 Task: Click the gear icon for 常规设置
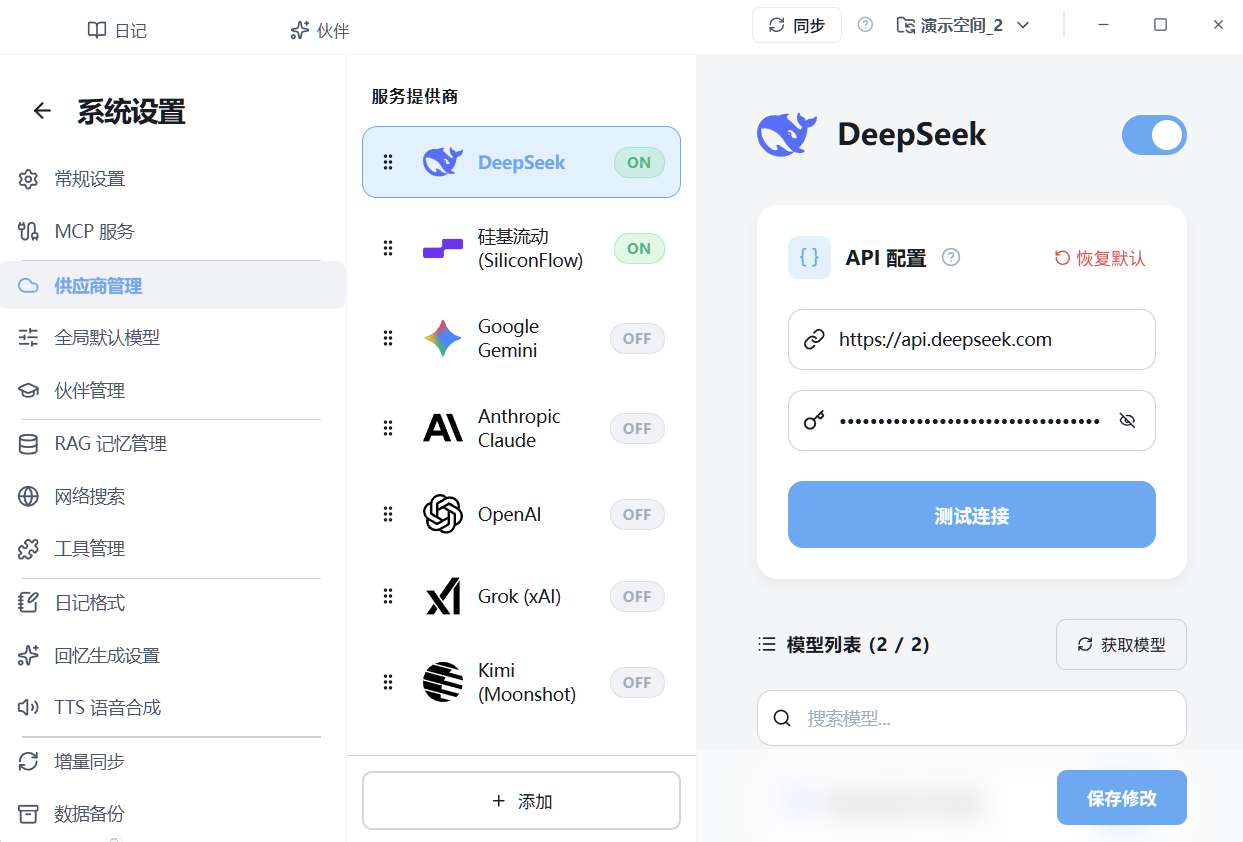point(28,180)
